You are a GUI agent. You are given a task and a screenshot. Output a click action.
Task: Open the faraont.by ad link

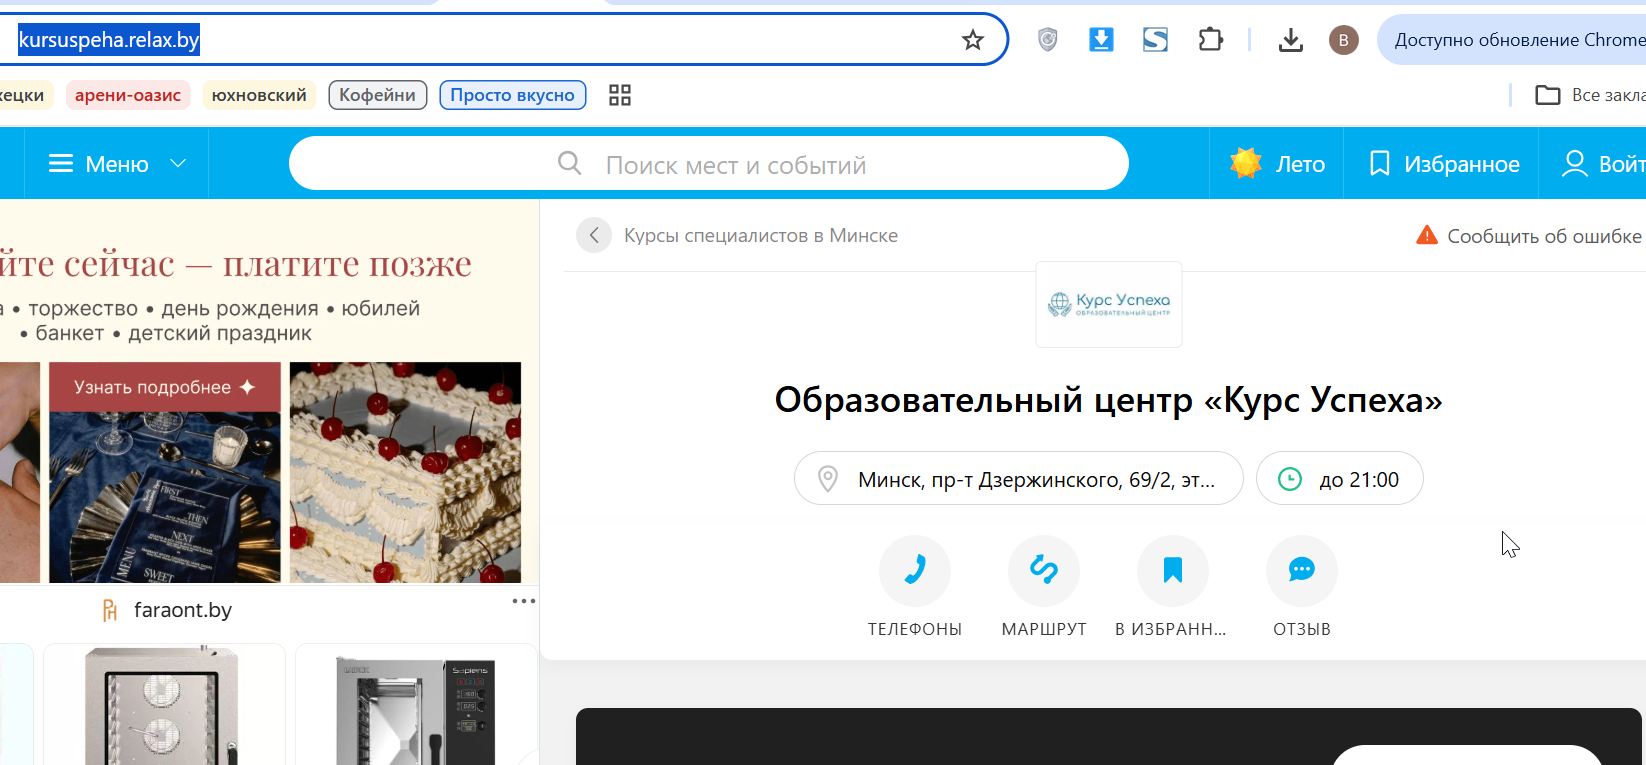(x=183, y=610)
